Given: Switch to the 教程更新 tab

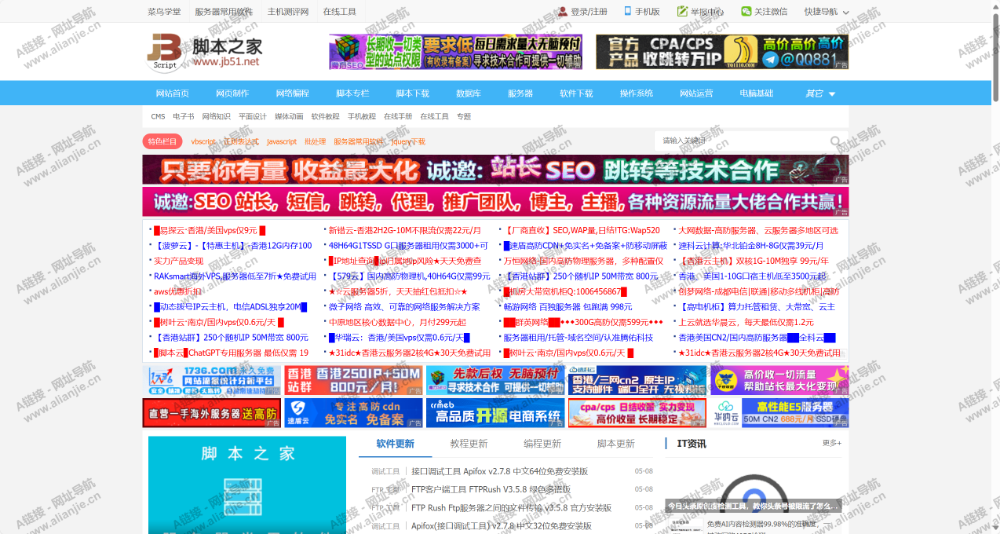Looking at the screenshot, I should 469,444.
